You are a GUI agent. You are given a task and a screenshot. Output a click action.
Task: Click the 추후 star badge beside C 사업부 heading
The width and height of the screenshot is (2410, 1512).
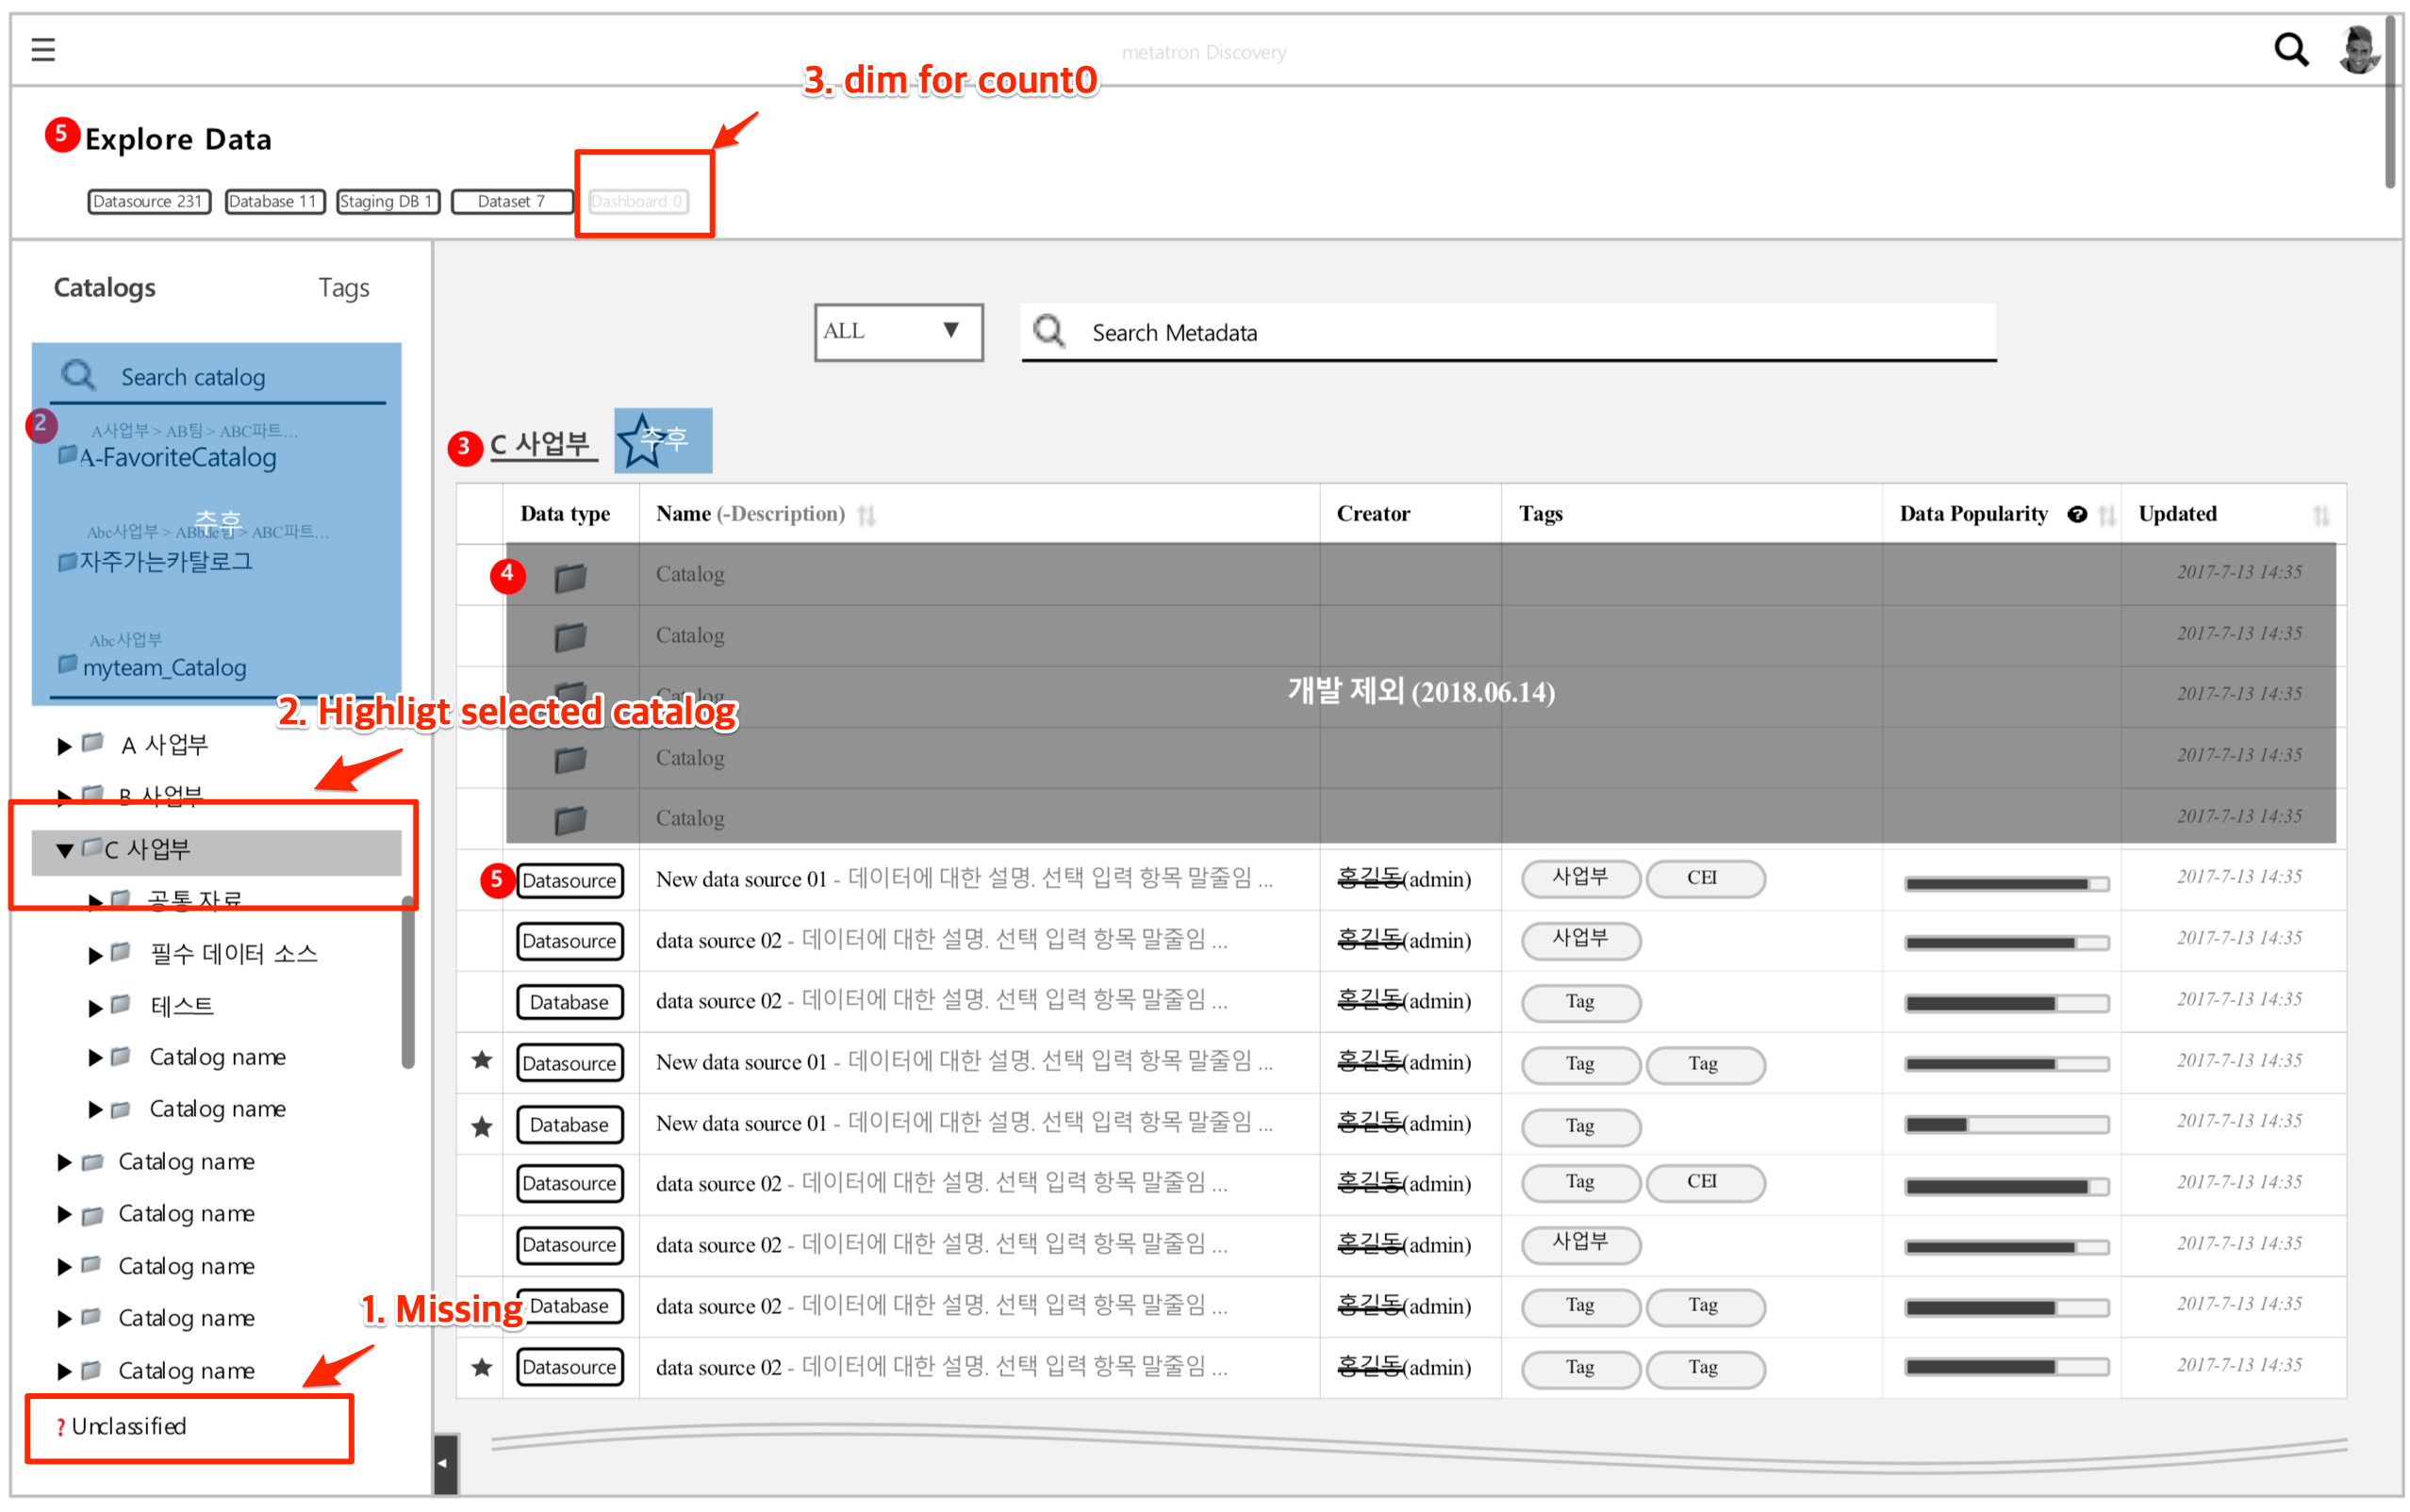coord(662,440)
